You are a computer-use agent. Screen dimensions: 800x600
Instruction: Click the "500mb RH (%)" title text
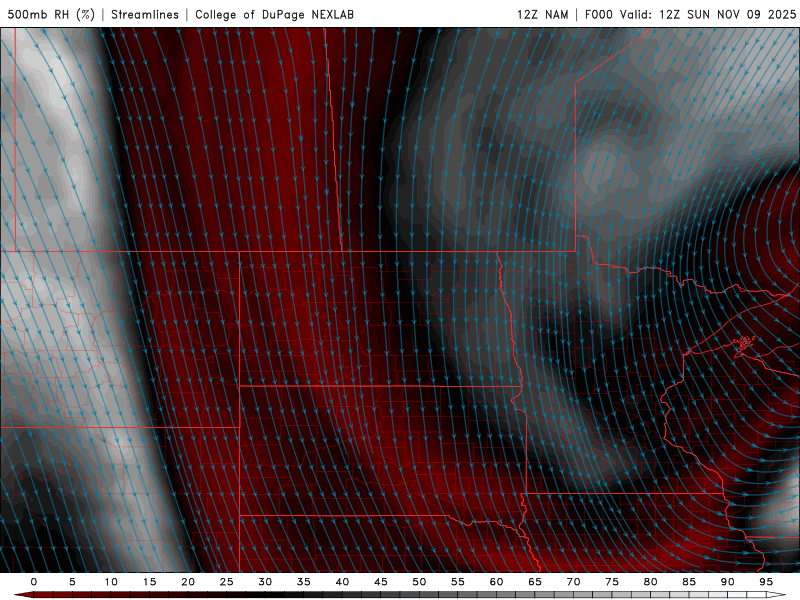pos(51,14)
